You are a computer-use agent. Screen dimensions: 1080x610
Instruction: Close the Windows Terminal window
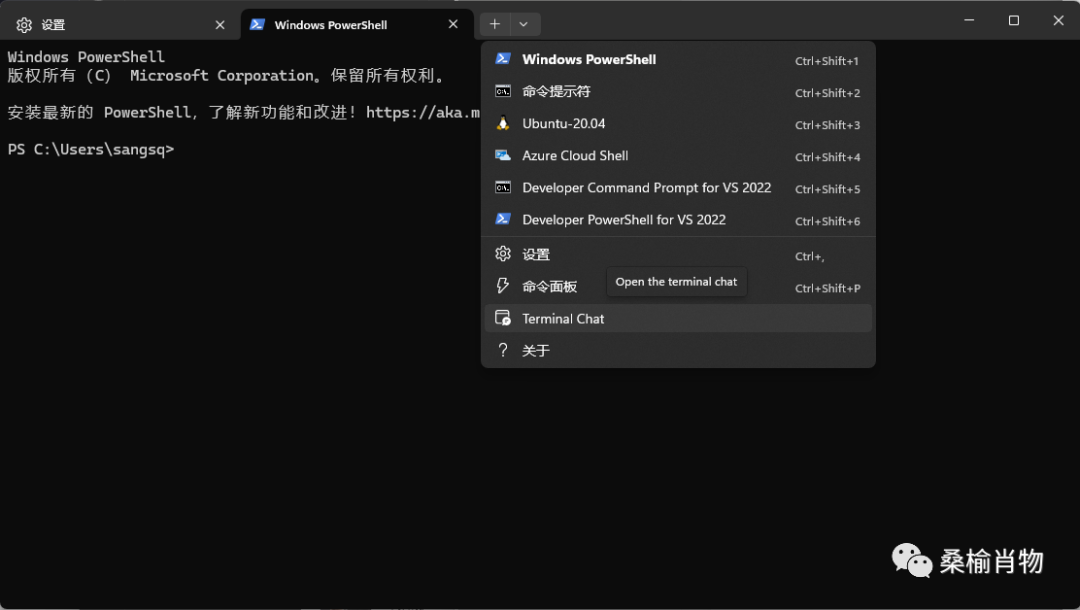point(1059,20)
